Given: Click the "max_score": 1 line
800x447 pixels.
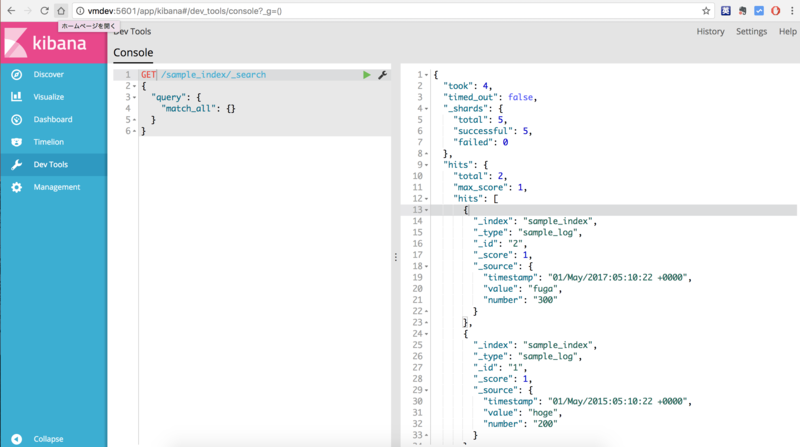Looking at the screenshot, I should point(490,187).
